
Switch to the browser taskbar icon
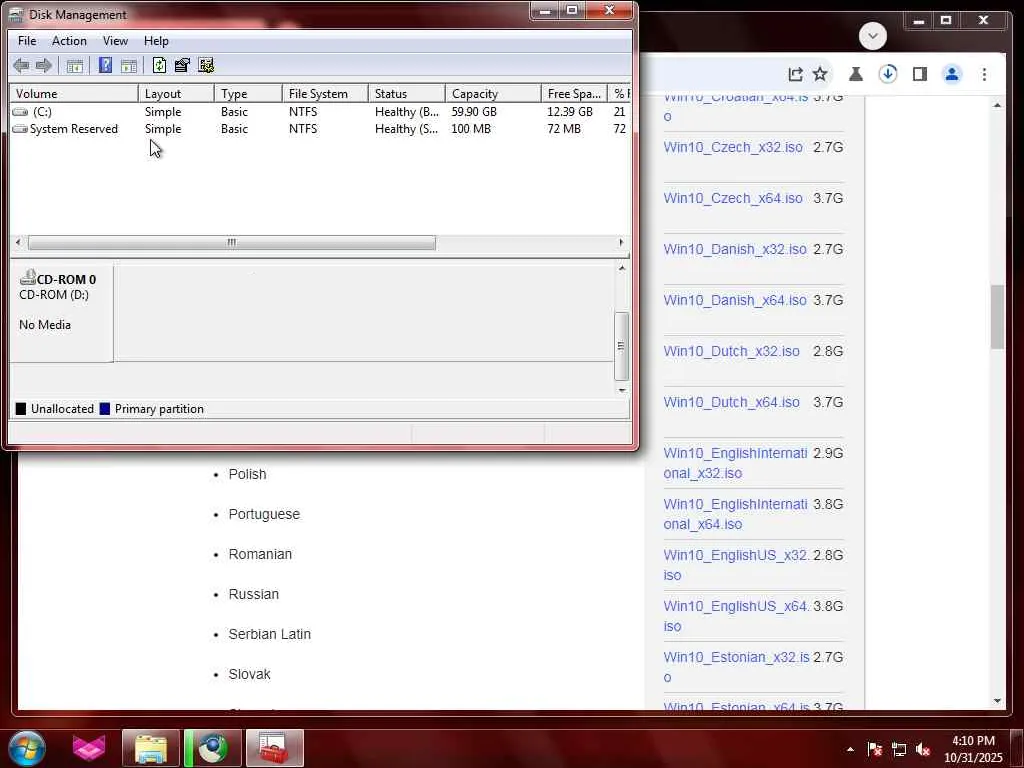tap(213, 748)
